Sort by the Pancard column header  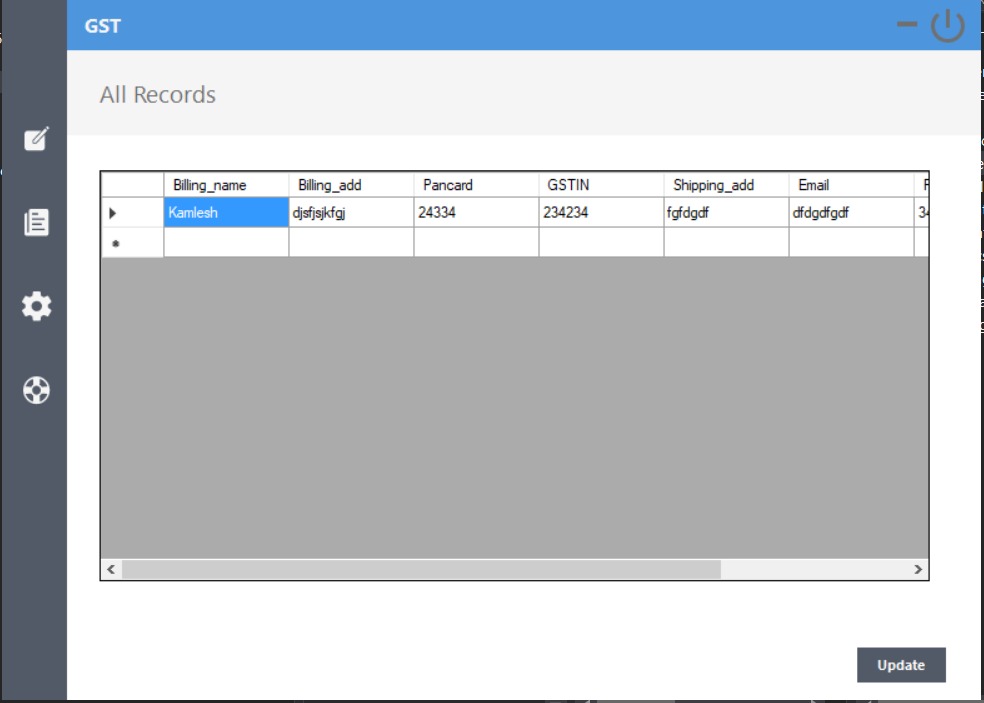(x=476, y=185)
